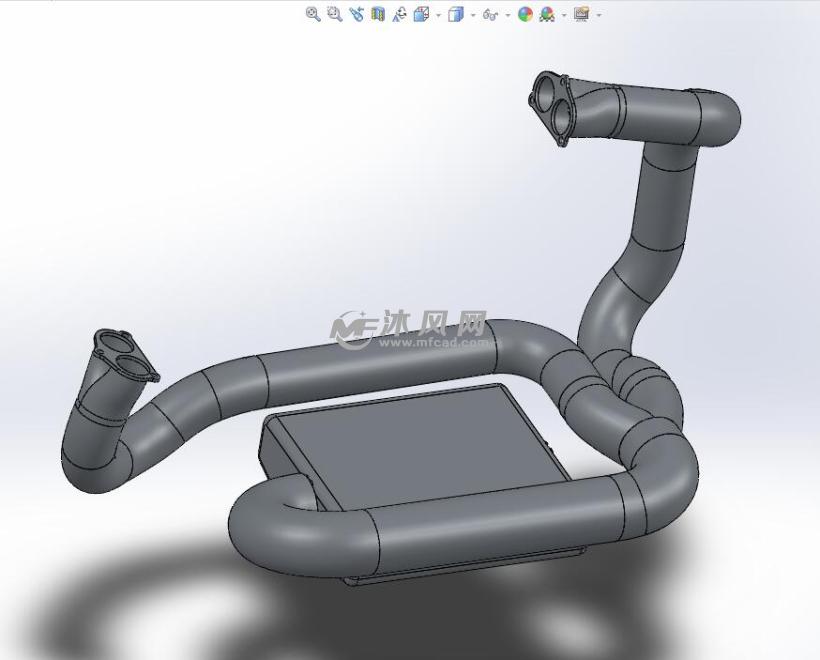The width and height of the screenshot is (820, 660).
Task: Click the View Orientation cube icon
Action: pyautogui.click(x=423, y=13)
